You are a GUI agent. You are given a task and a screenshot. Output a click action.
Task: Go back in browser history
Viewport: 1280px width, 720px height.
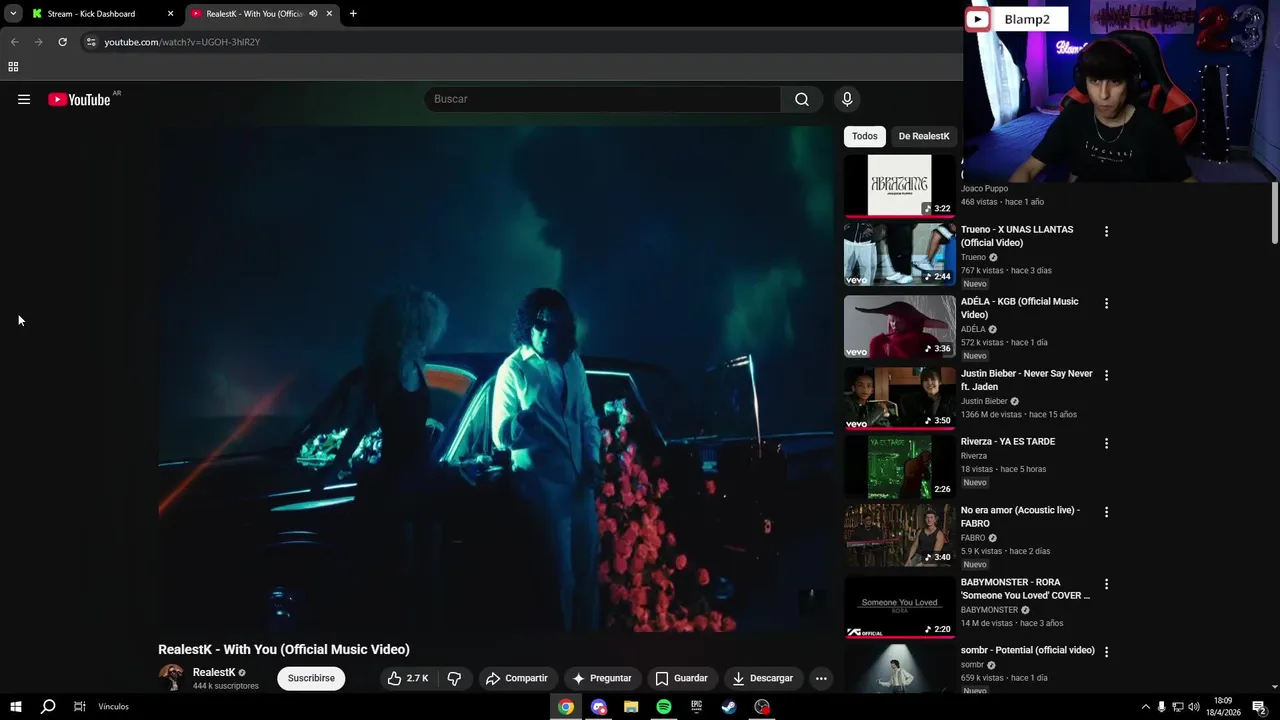[14, 42]
